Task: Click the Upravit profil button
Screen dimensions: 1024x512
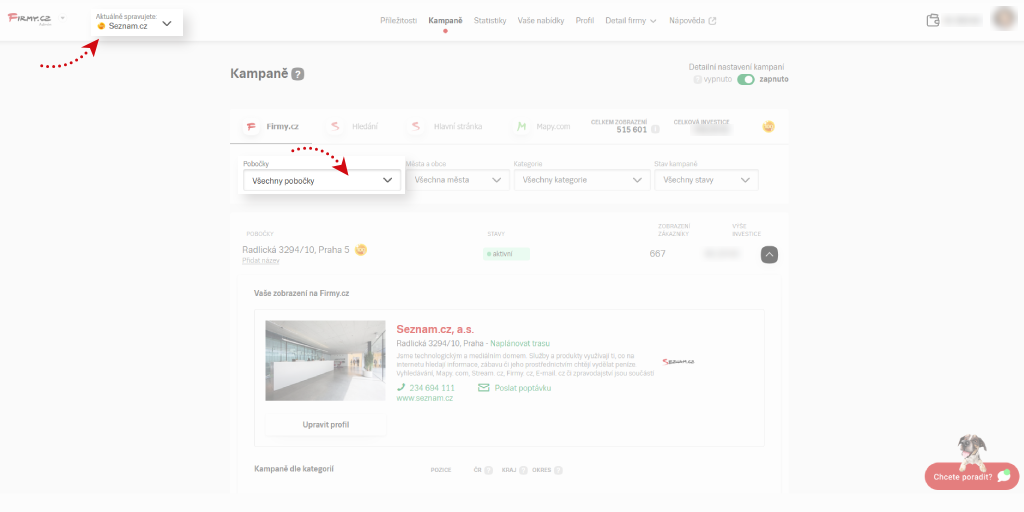Action: pos(325,425)
